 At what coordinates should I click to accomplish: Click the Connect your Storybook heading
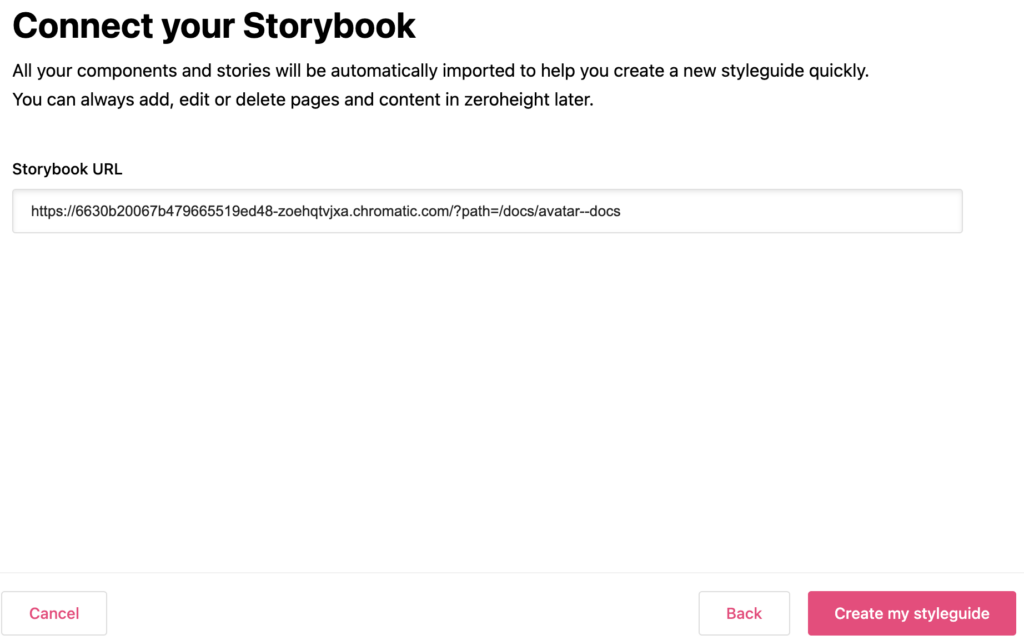(214, 25)
